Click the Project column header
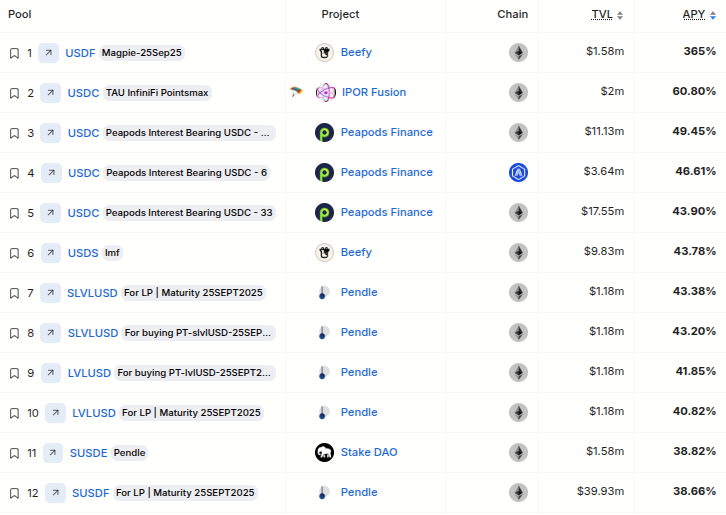Screen dimensions: 726x515 (x=340, y=14)
